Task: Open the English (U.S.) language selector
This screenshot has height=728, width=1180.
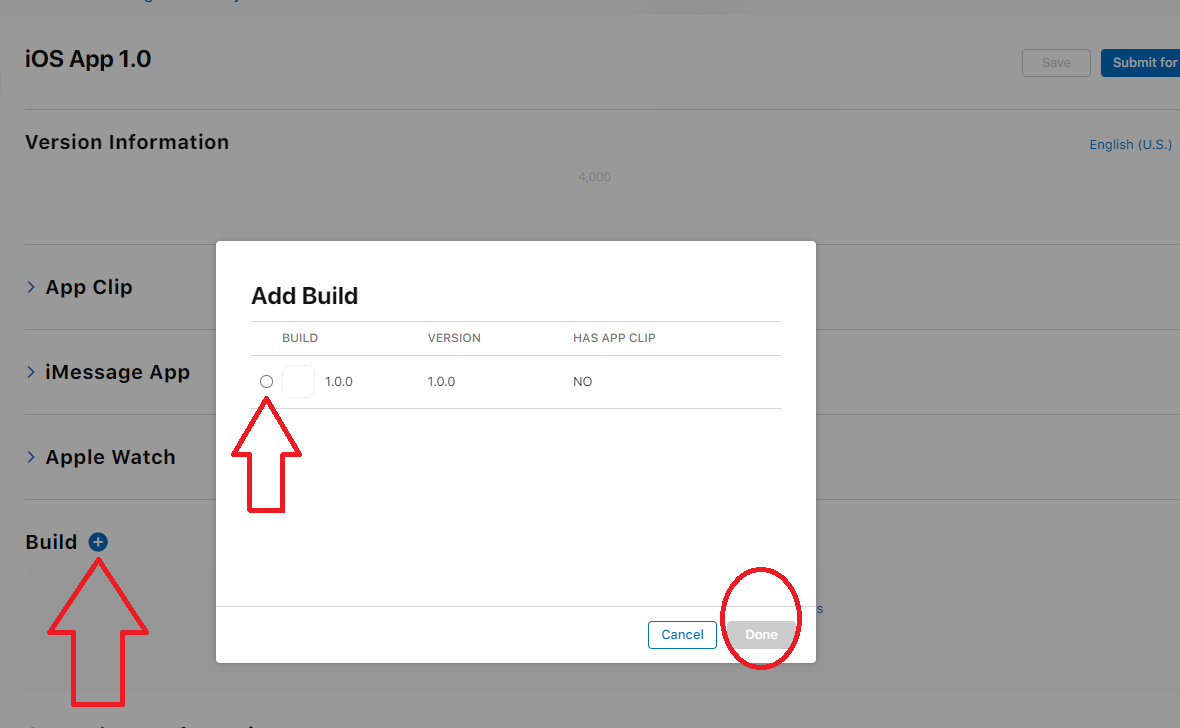Action: coord(1130,145)
